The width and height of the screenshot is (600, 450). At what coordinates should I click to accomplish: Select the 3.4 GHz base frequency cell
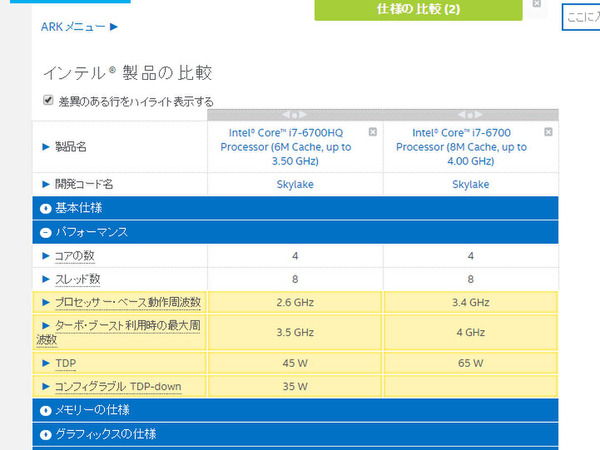coord(471,302)
